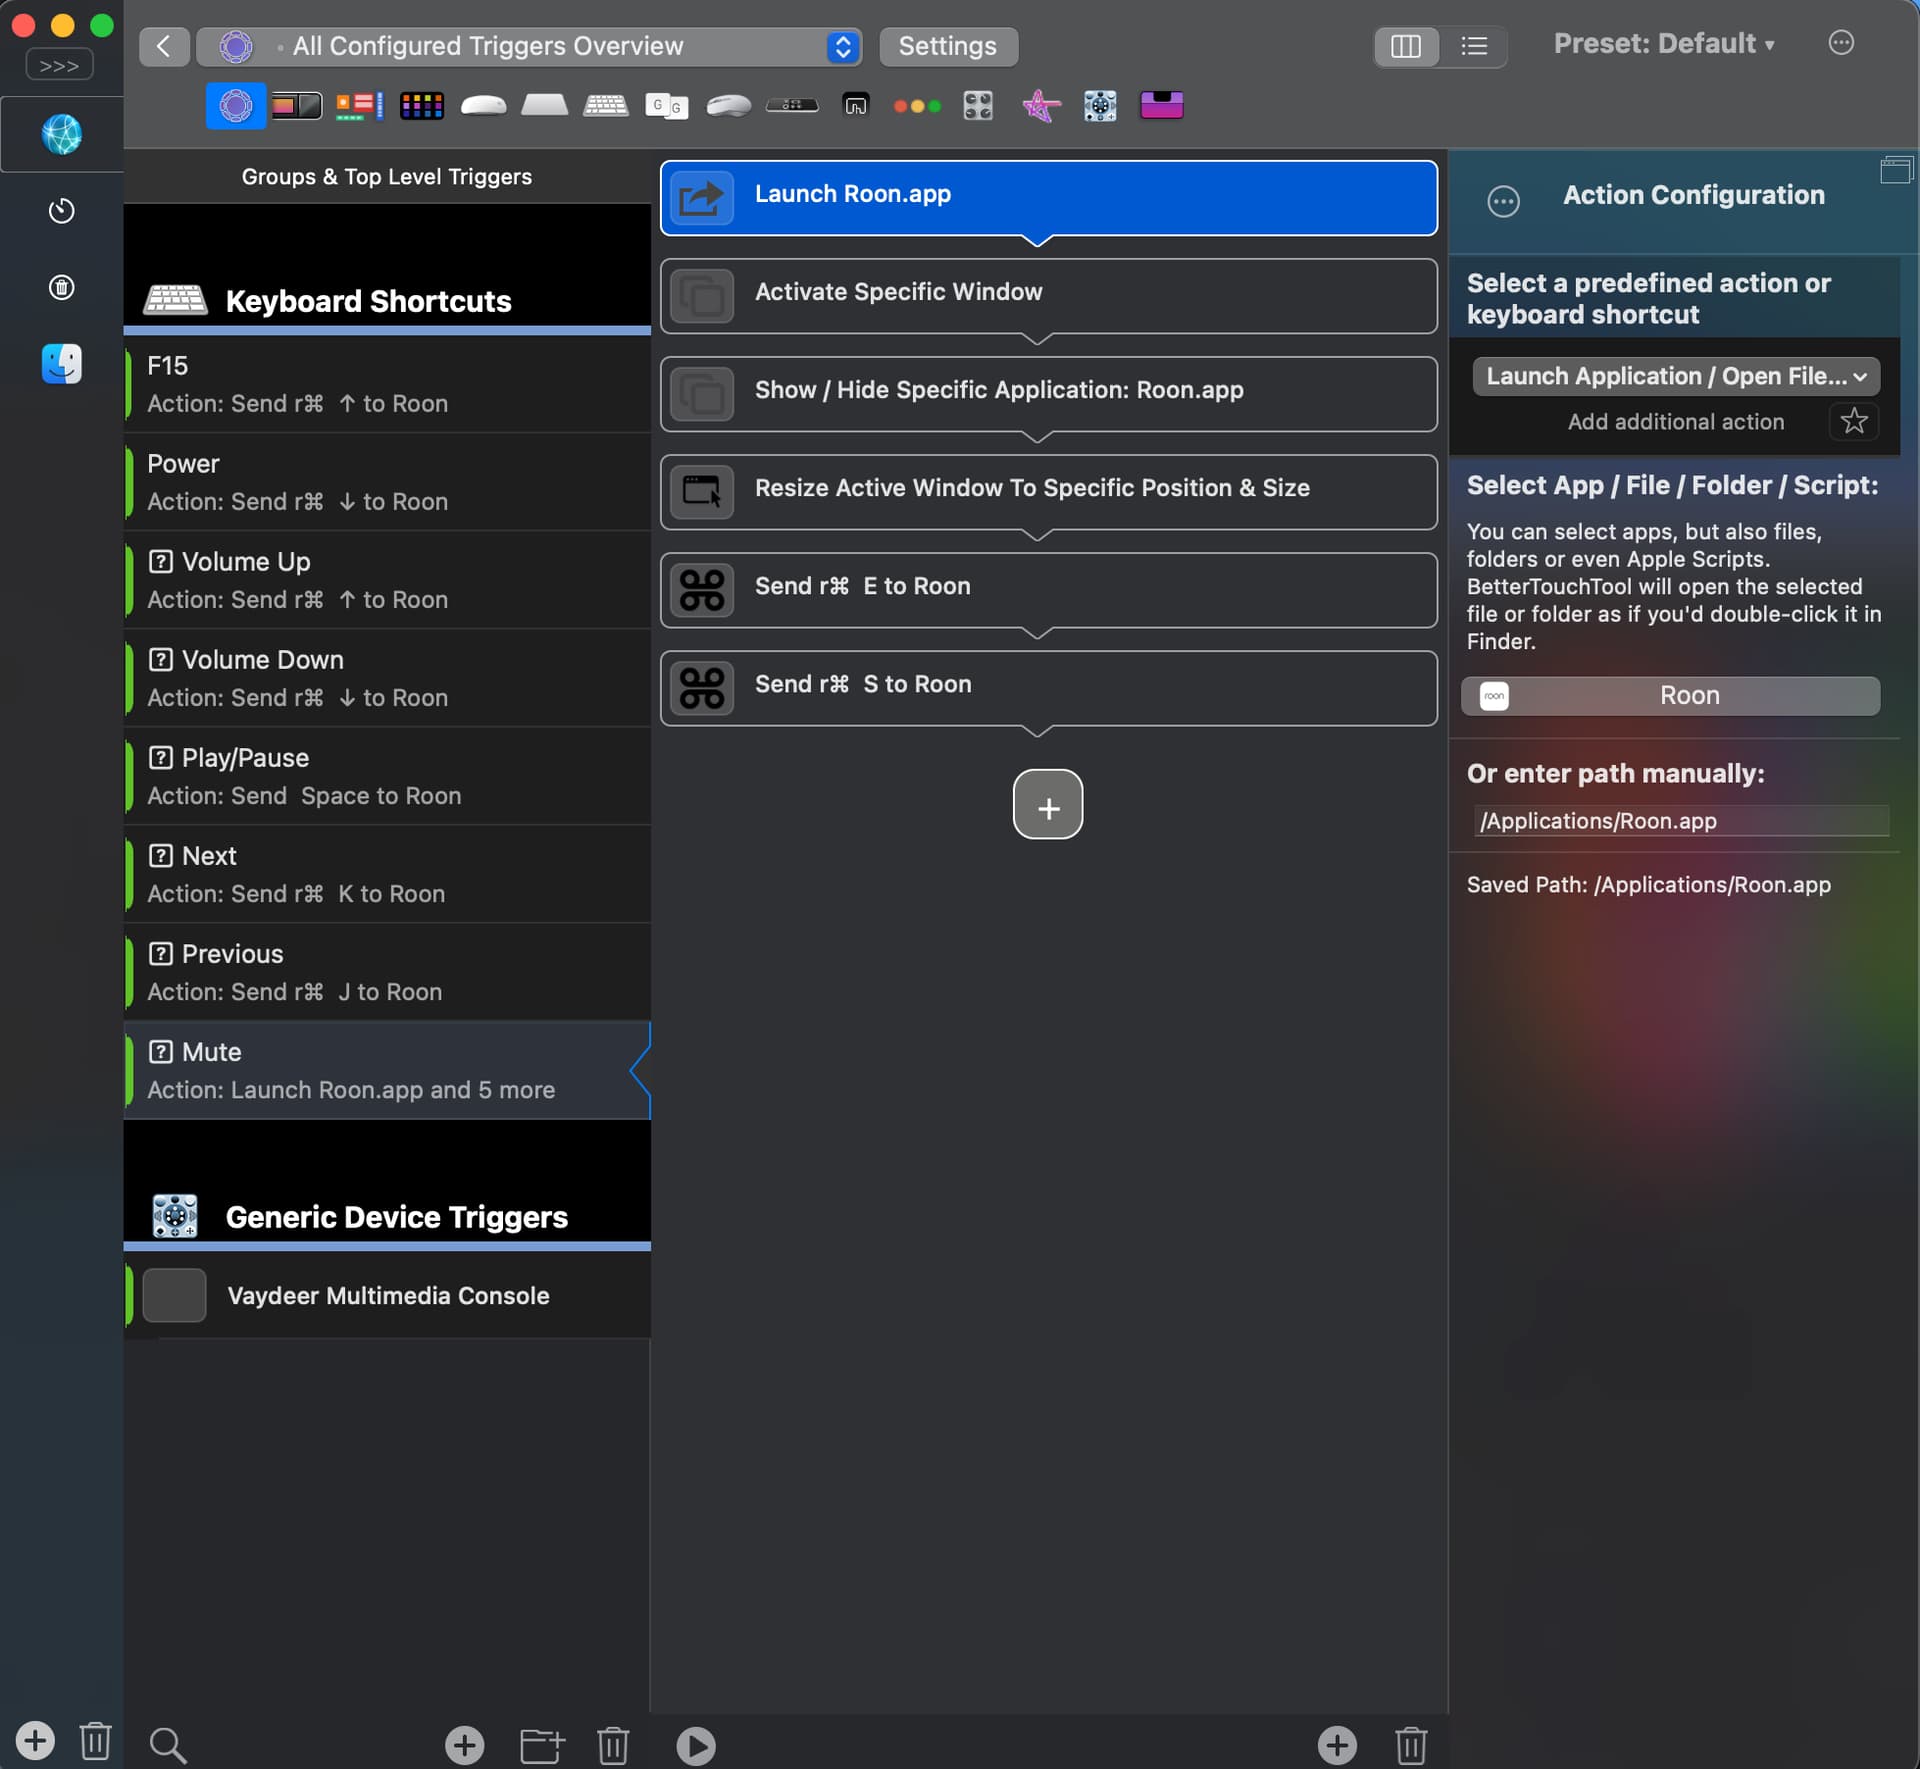Select the Finder app in sidebar
The image size is (1920, 1769).
(61, 364)
